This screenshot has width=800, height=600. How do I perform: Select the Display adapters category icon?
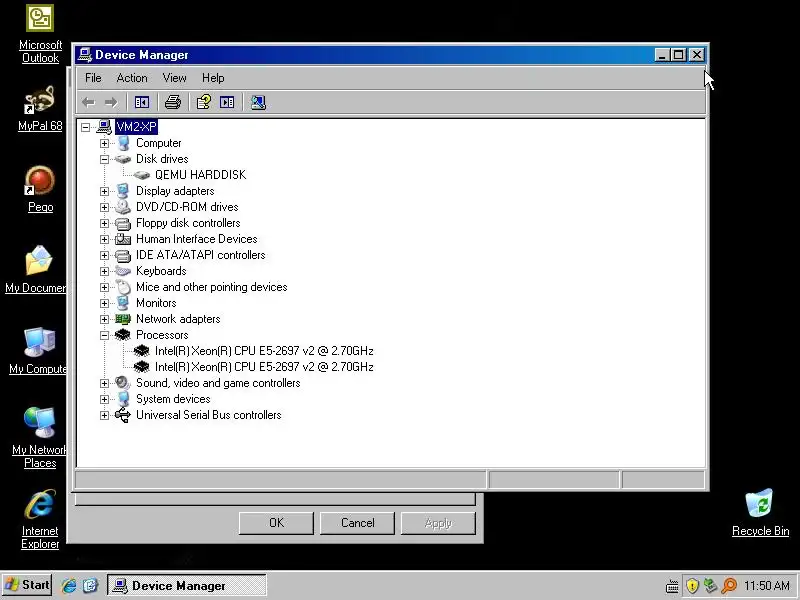pos(122,191)
